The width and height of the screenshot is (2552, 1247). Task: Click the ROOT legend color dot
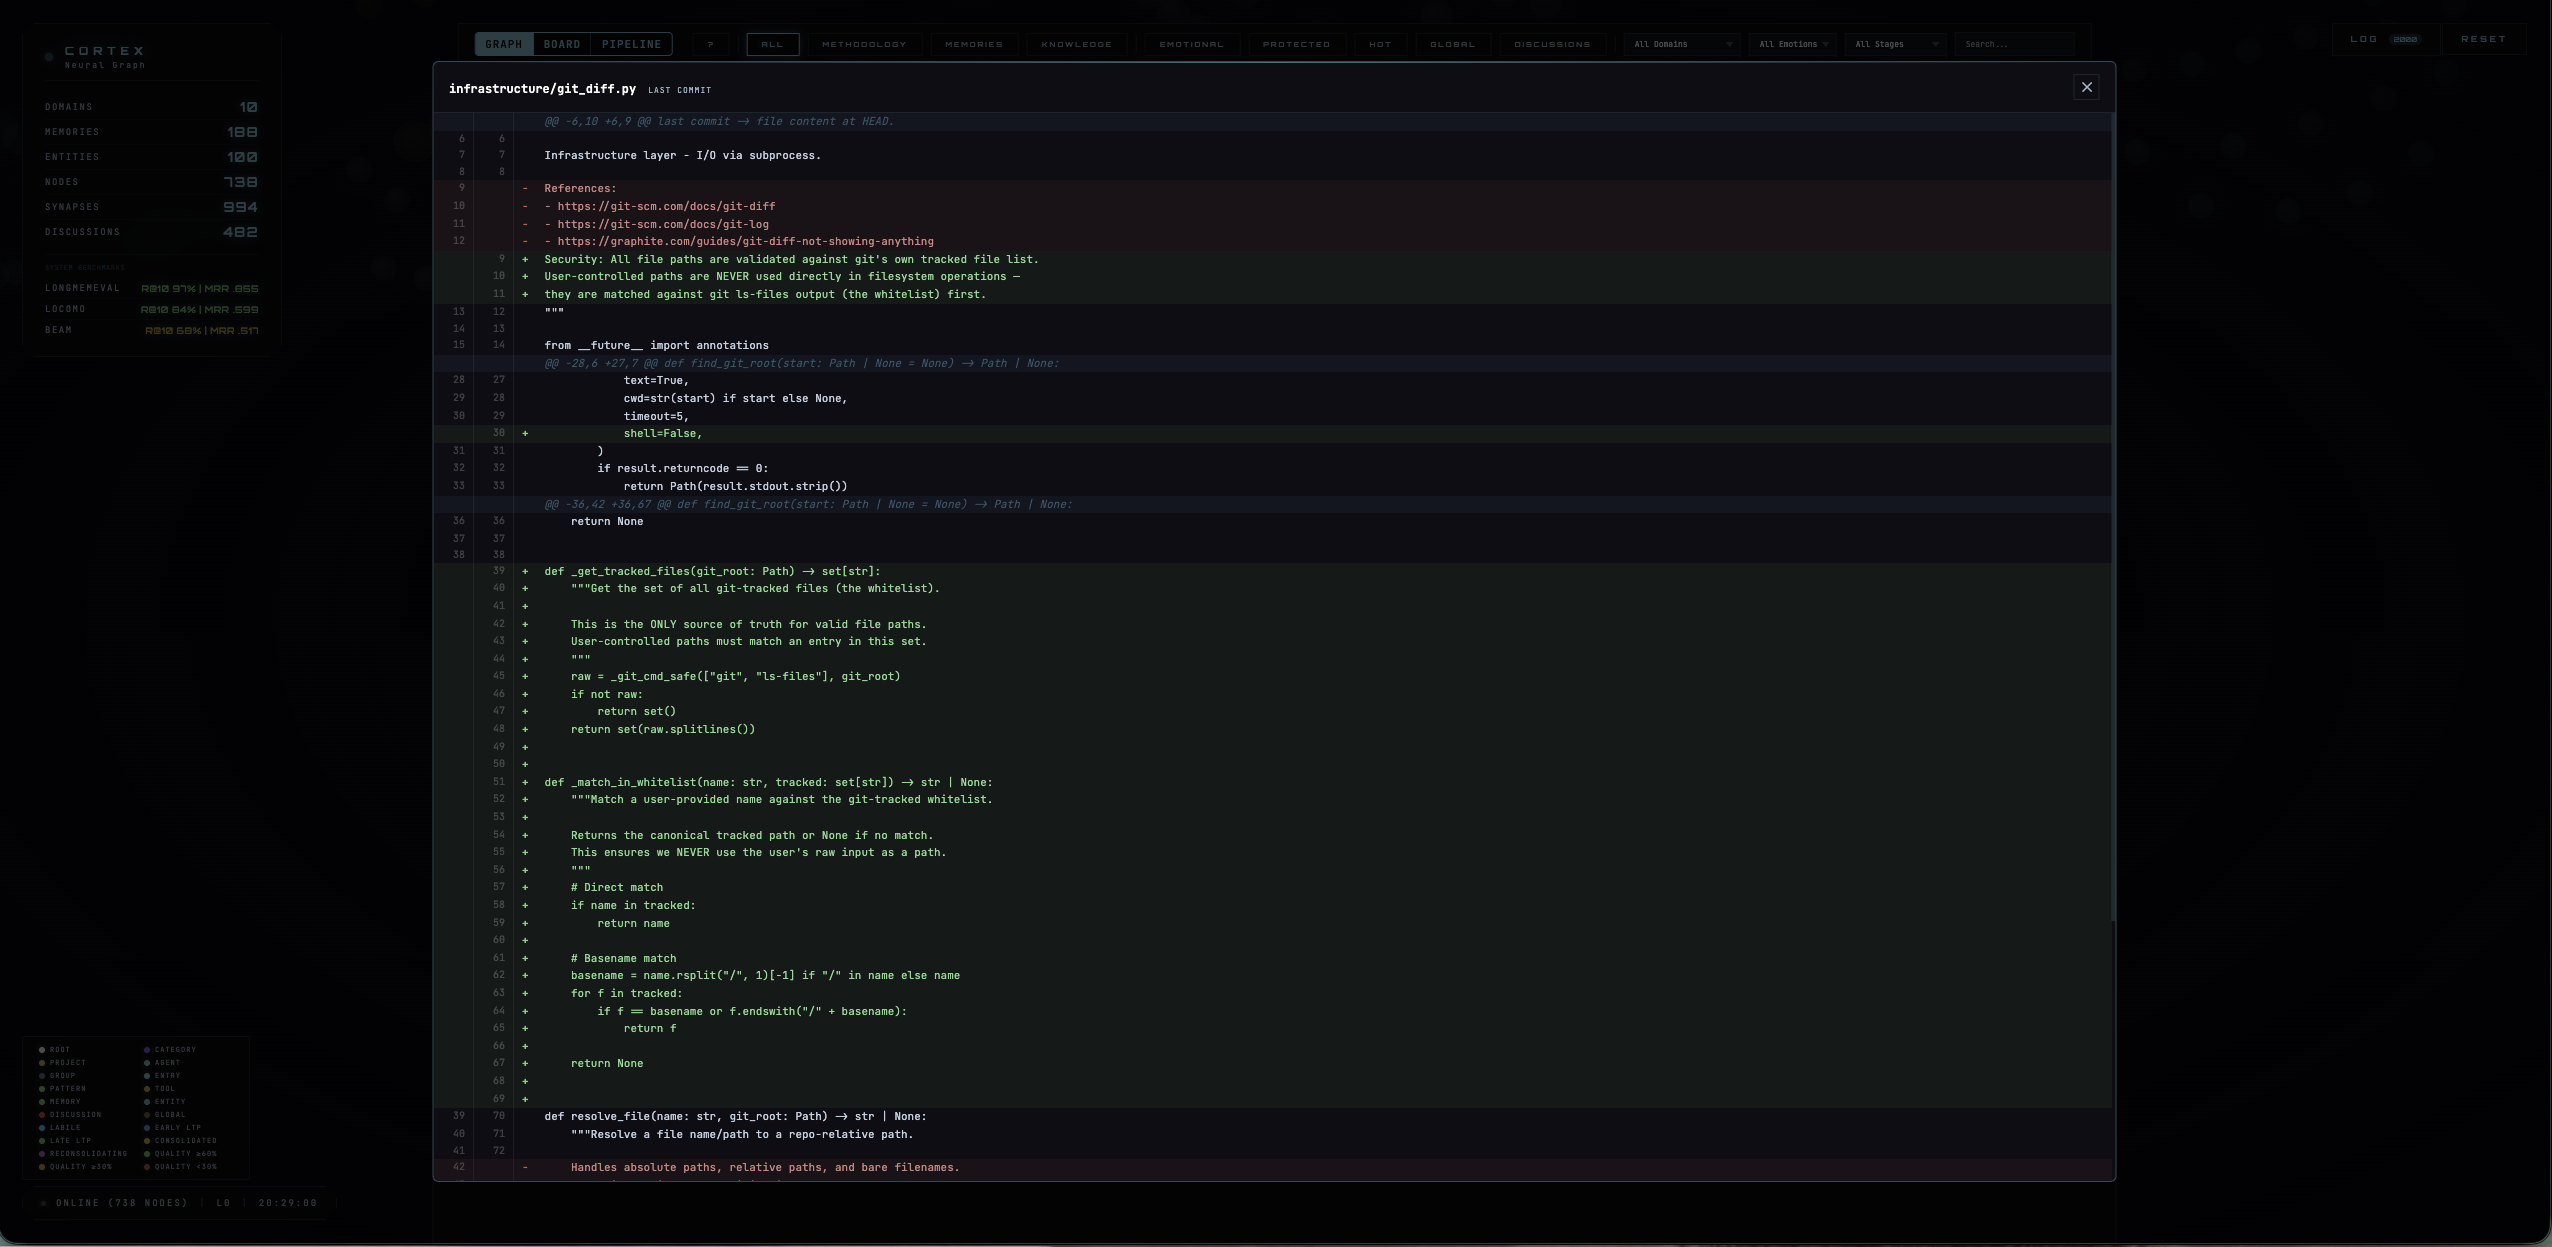pos(42,1050)
